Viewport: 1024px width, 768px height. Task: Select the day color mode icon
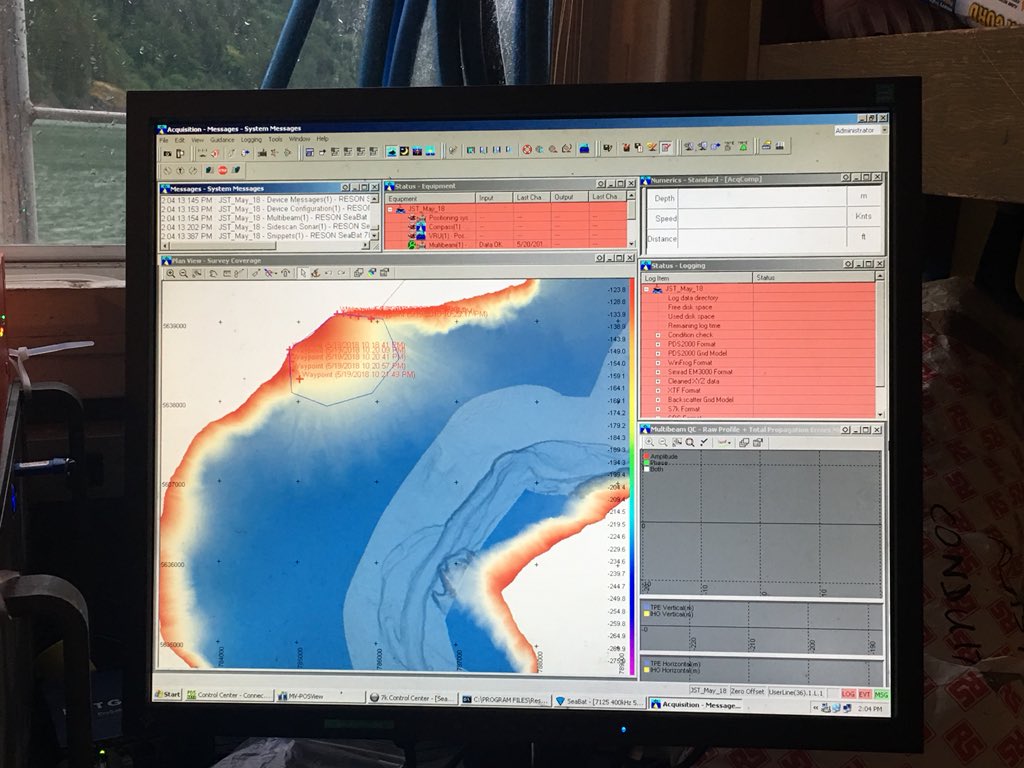(391, 152)
